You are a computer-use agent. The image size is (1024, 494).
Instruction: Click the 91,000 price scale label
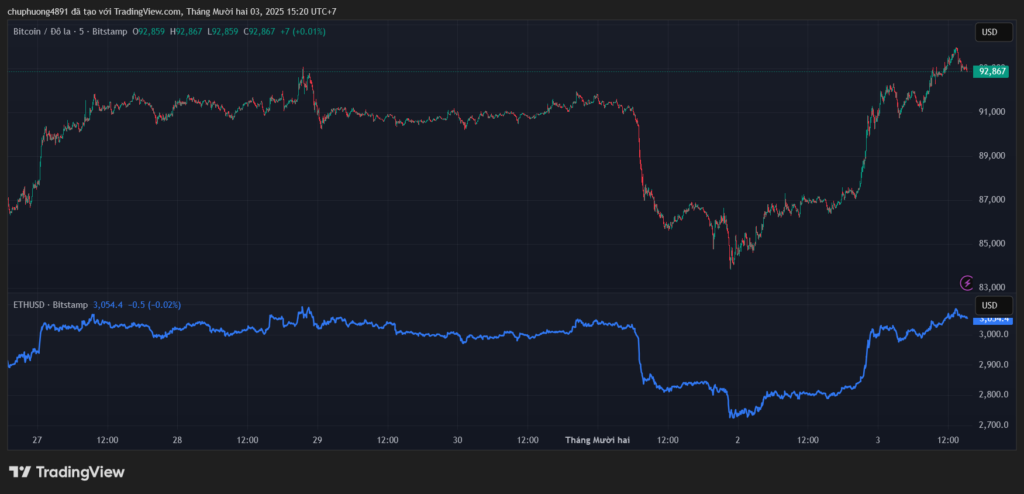(992, 112)
